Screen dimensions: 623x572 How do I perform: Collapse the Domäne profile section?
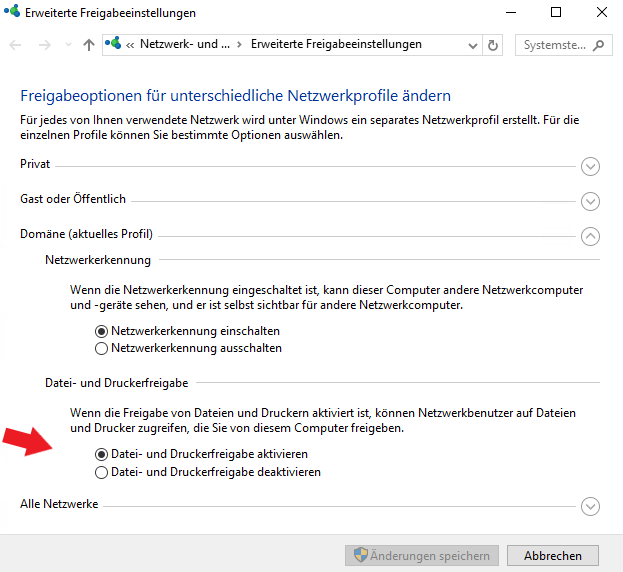tap(590, 236)
